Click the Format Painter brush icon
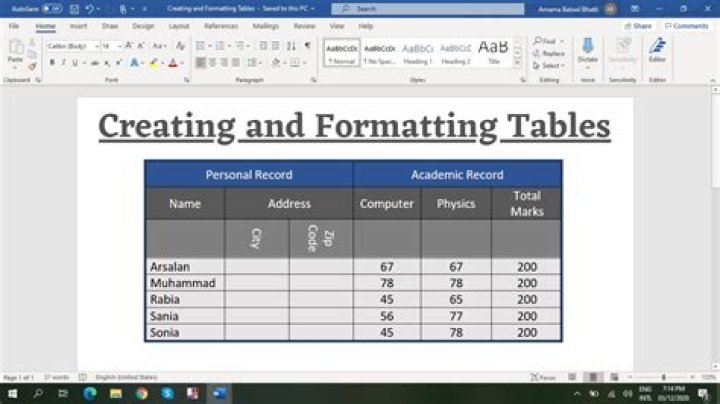The width and height of the screenshot is (720, 404). click(32, 67)
